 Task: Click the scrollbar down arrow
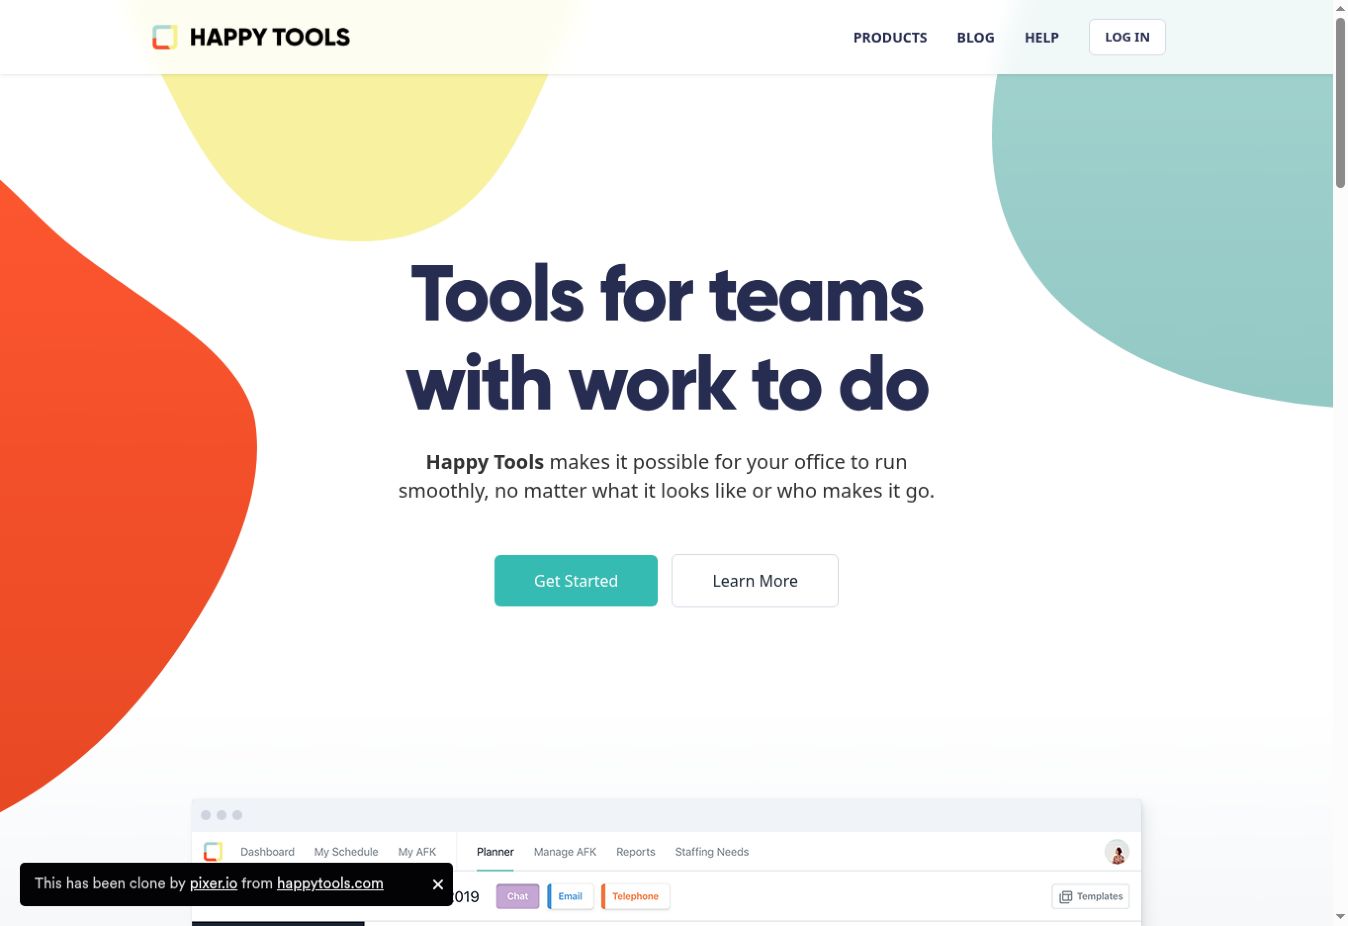(1340, 917)
